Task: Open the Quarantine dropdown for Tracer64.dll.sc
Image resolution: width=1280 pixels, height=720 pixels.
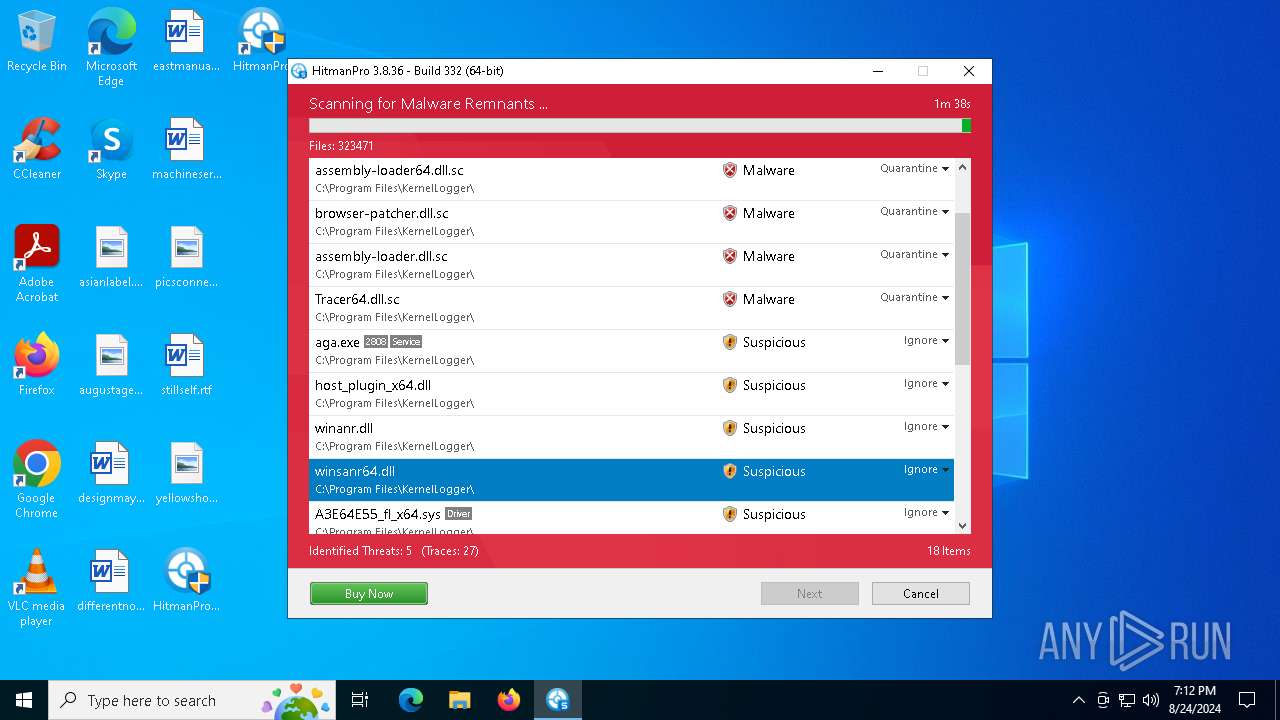Action: click(x=914, y=298)
